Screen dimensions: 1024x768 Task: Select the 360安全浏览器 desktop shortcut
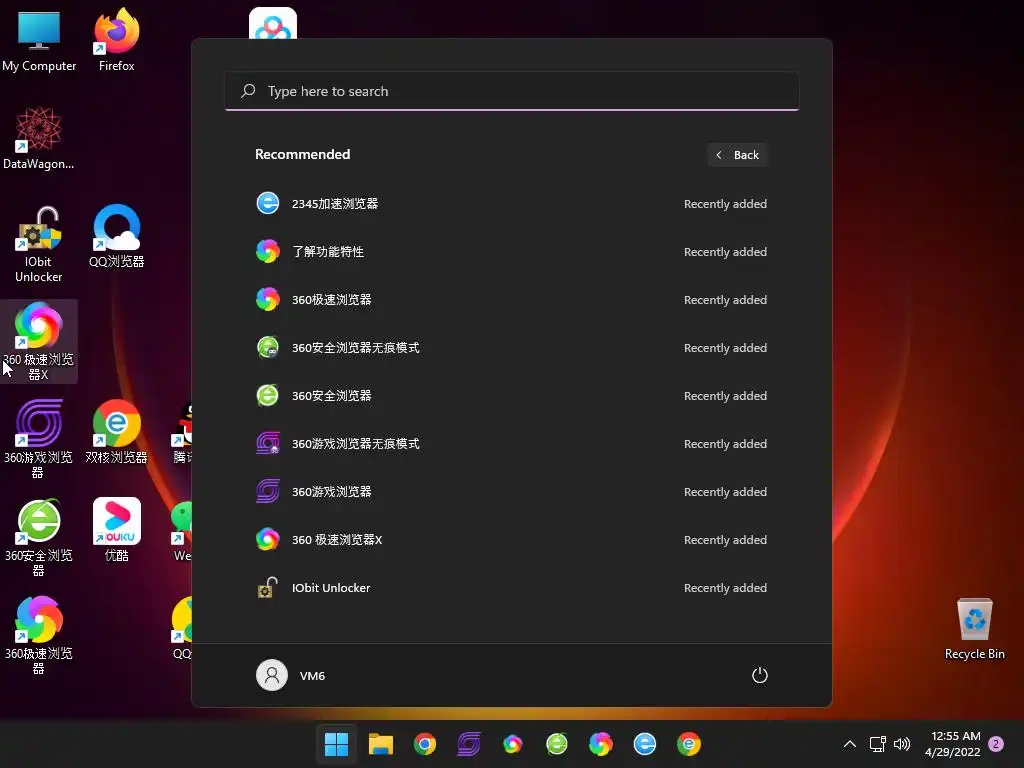coord(39,537)
